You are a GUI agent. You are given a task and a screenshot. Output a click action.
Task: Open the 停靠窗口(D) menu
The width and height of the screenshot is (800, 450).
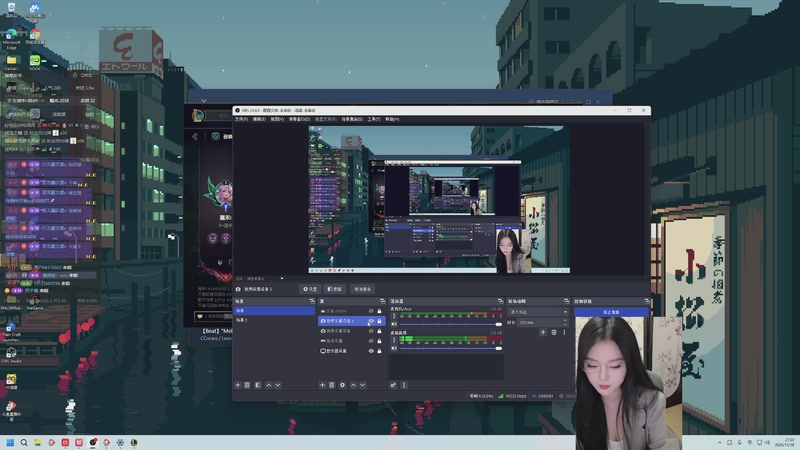pos(299,119)
